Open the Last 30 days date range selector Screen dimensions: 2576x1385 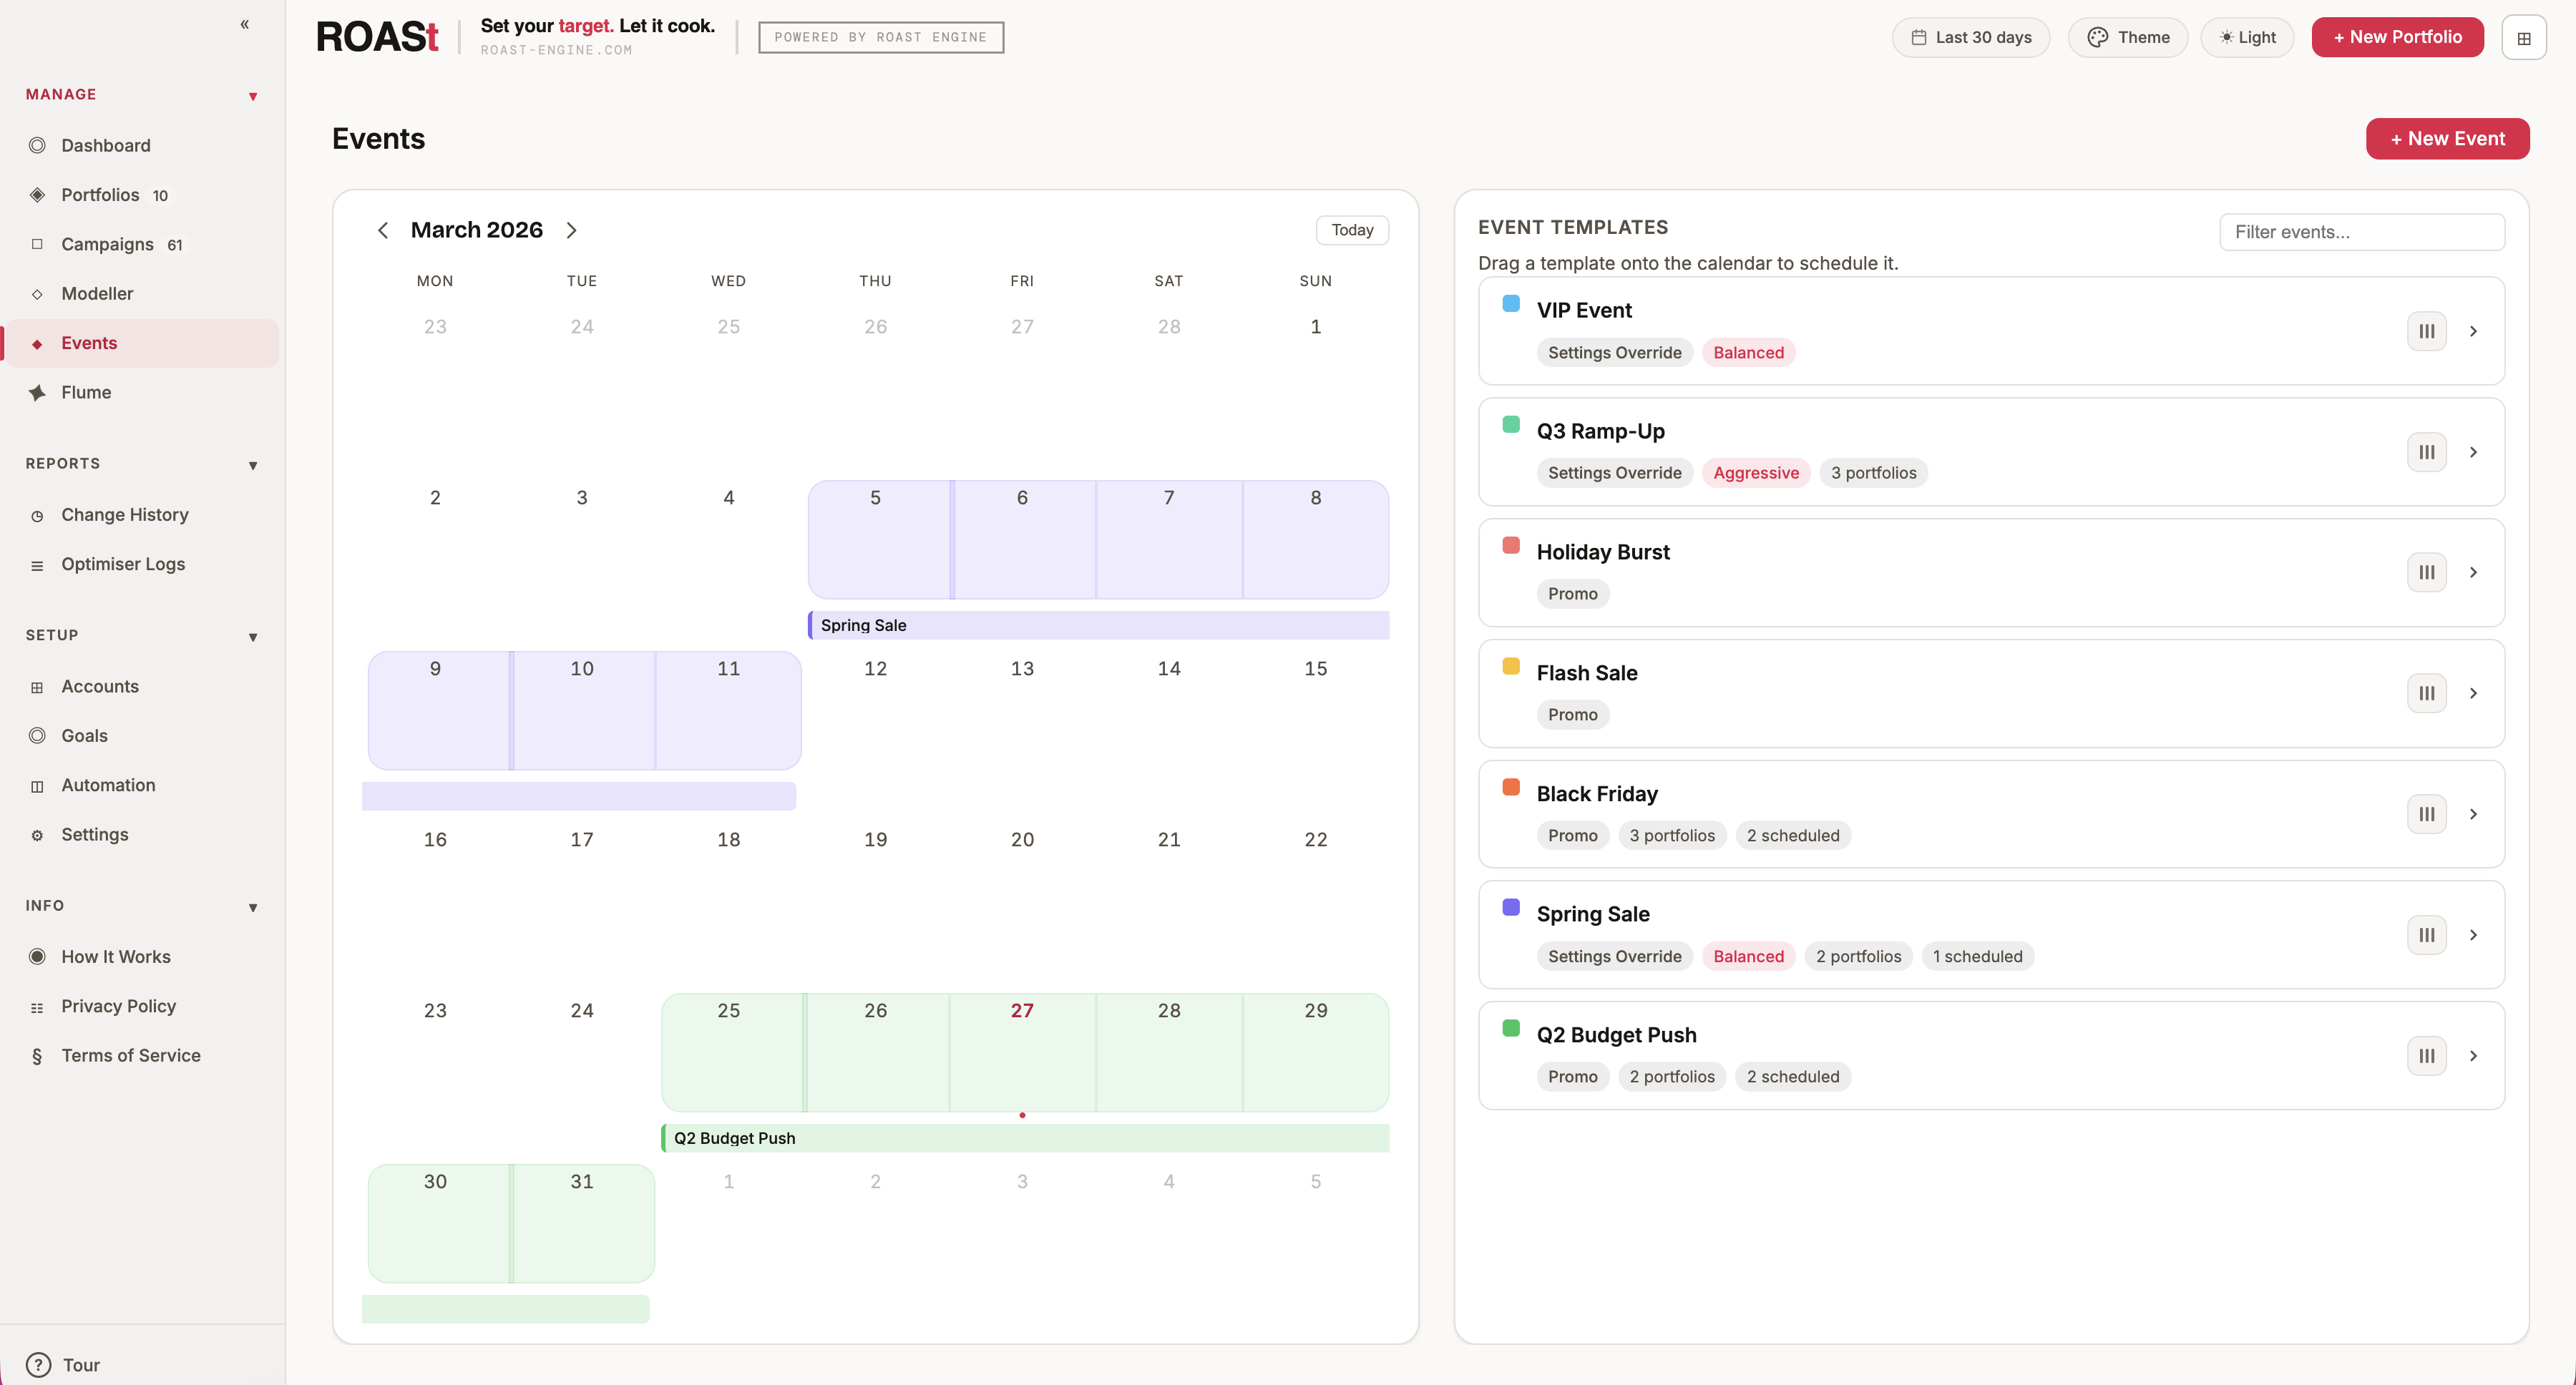(1970, 37)
